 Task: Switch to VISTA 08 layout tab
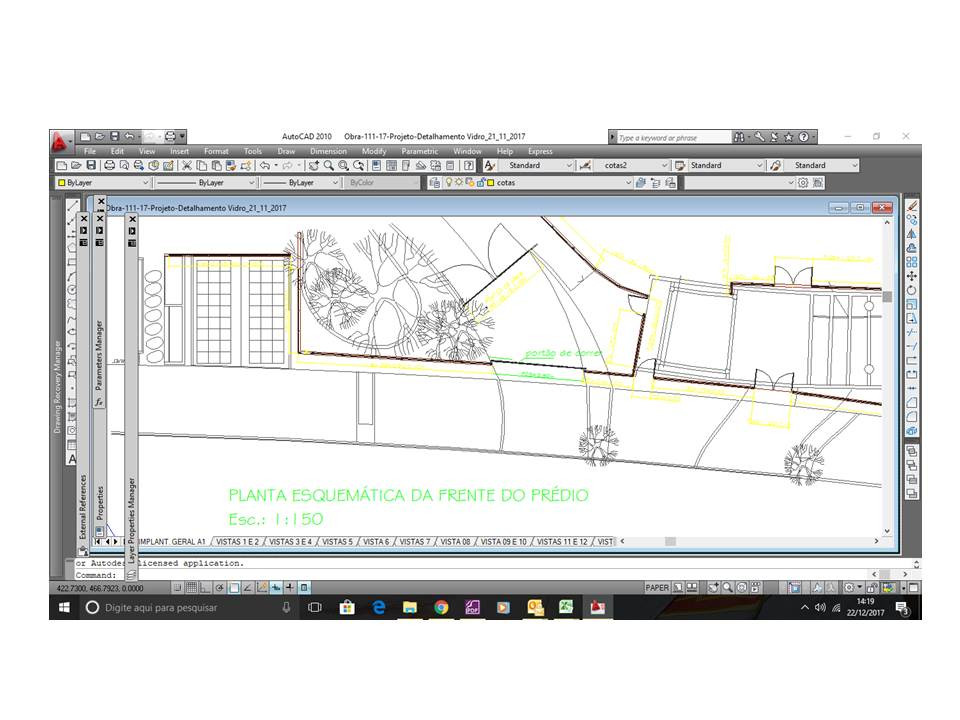tap(456, 542)
